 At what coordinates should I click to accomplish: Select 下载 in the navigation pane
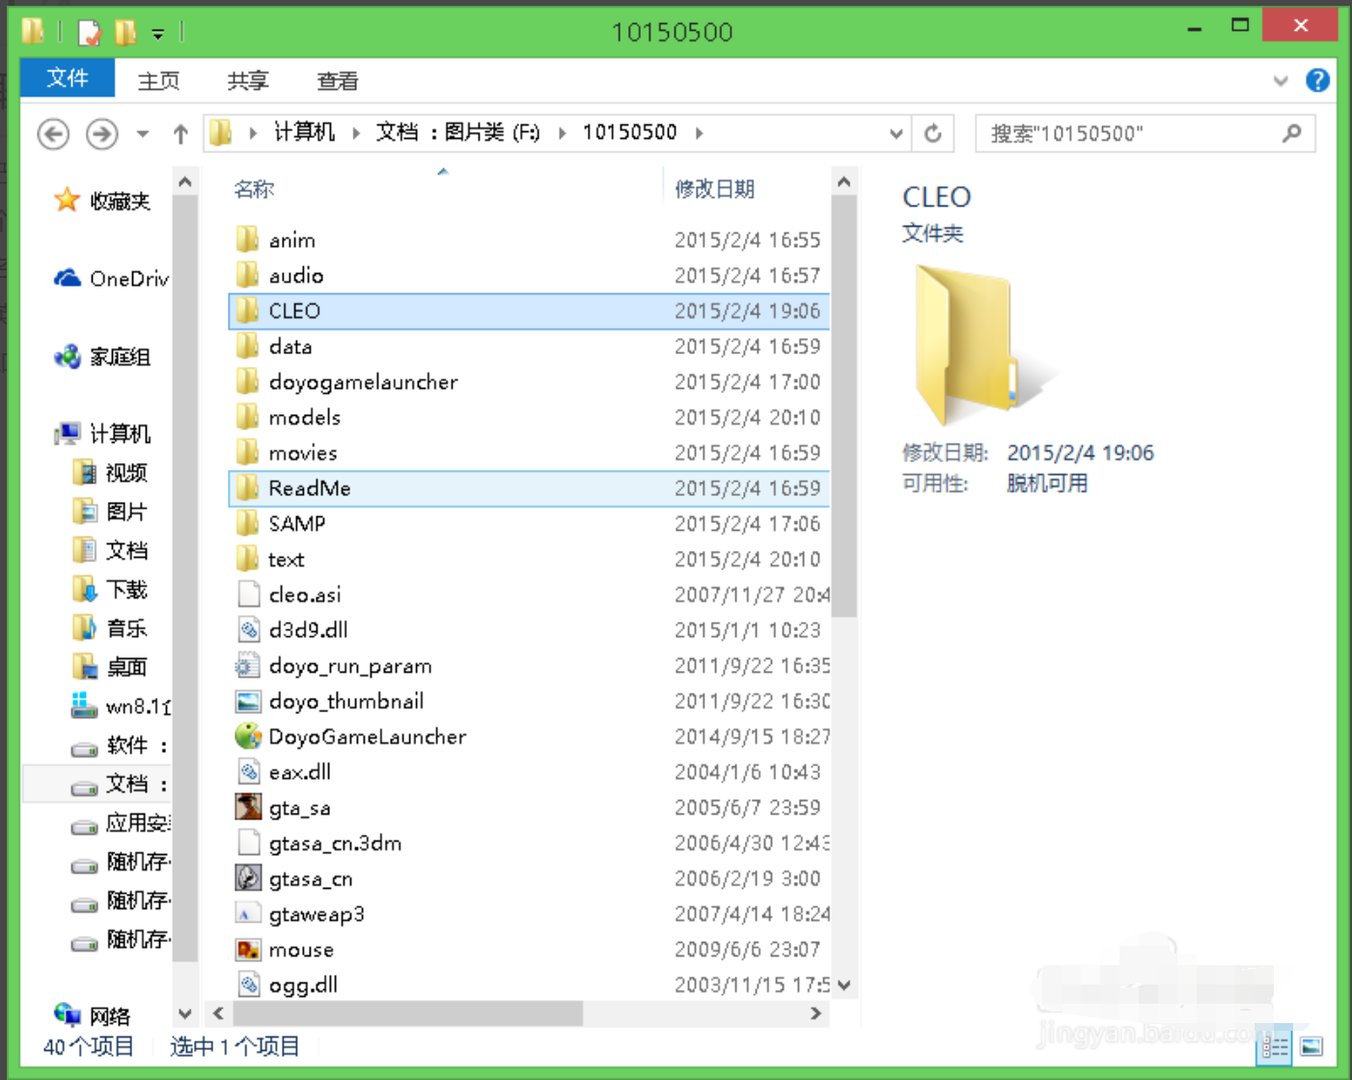(x=126, y=589)
